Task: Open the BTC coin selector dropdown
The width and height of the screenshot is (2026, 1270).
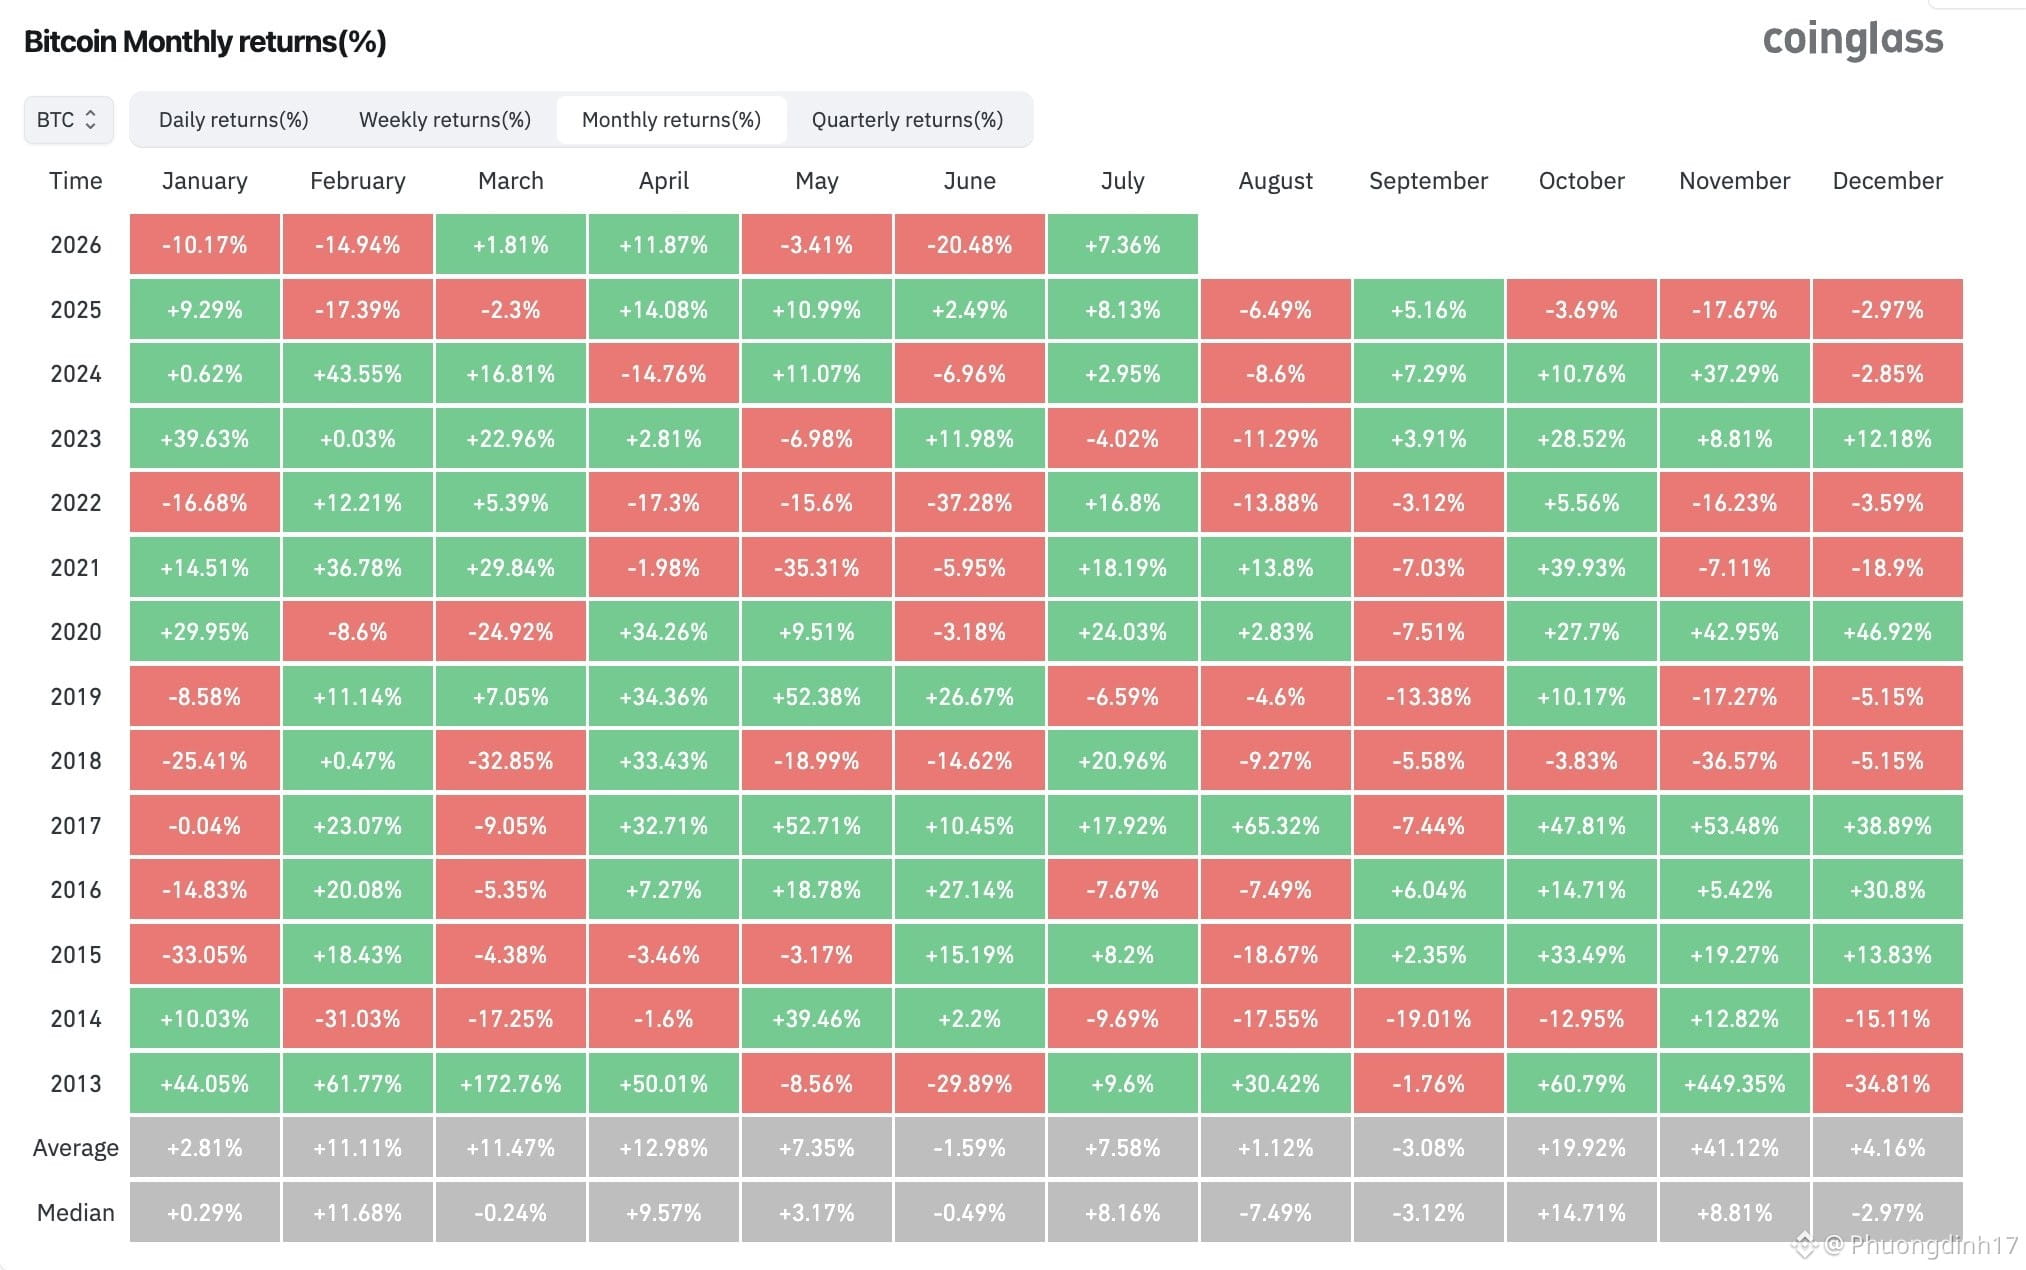Action: [x=68, y=120]
